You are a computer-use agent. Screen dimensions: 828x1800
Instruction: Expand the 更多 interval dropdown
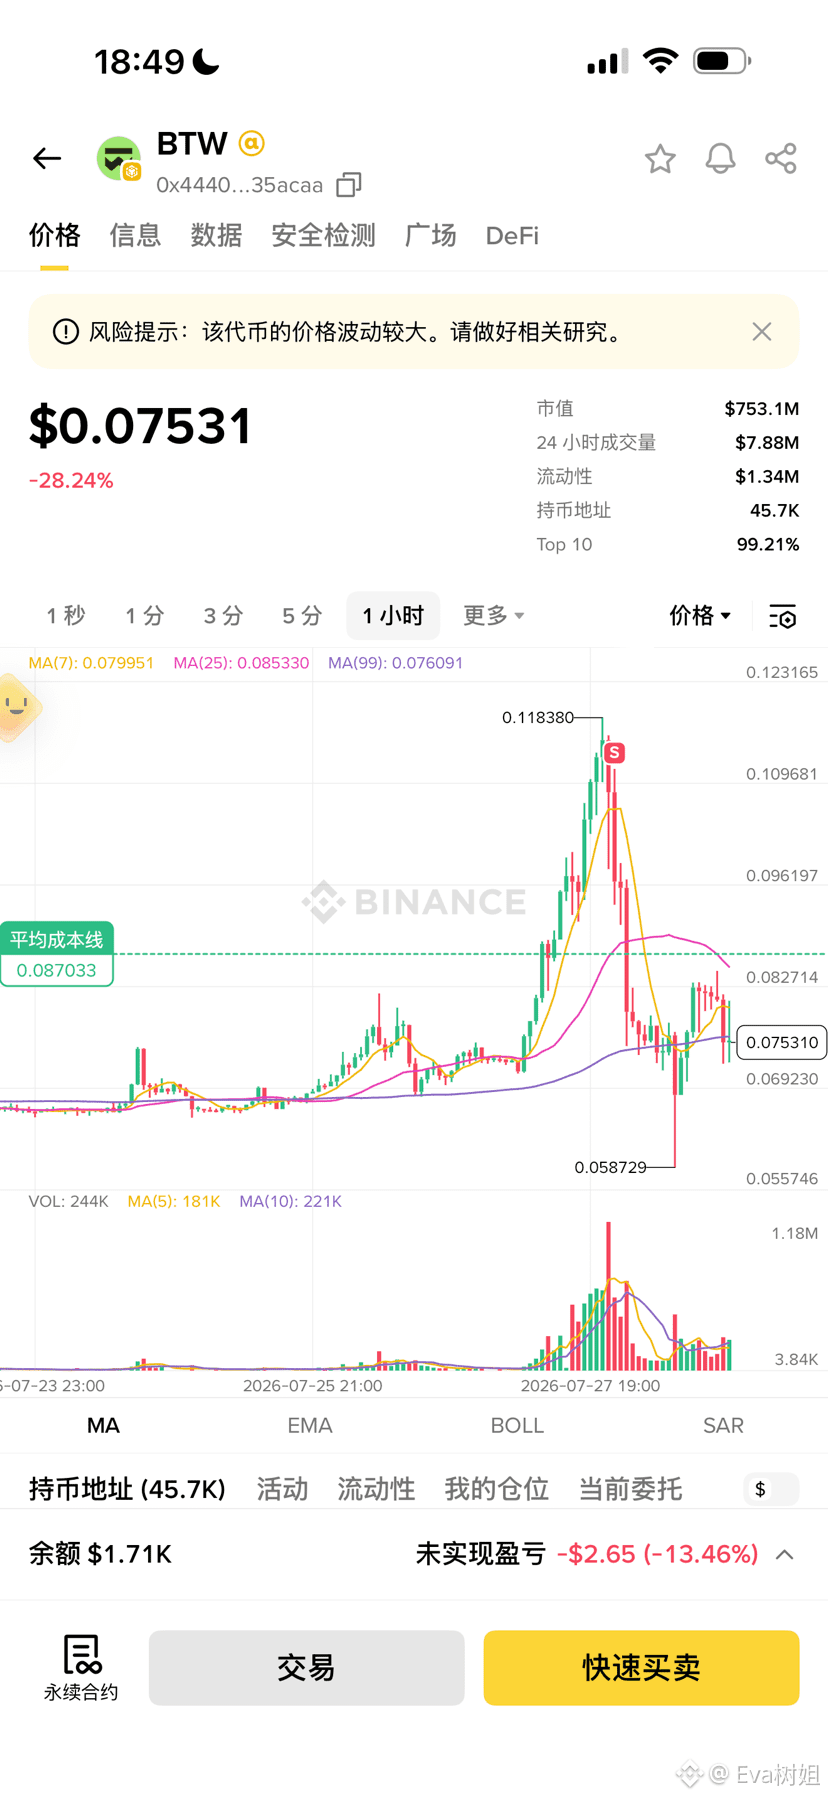494,616
